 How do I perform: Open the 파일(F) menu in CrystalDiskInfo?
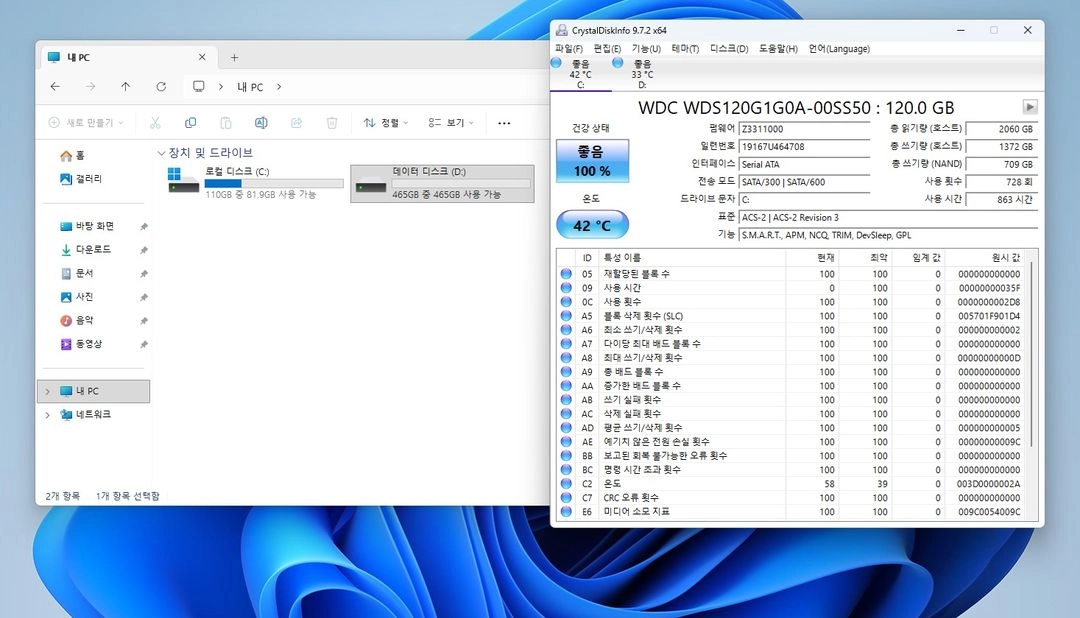[x=569, y=49]
